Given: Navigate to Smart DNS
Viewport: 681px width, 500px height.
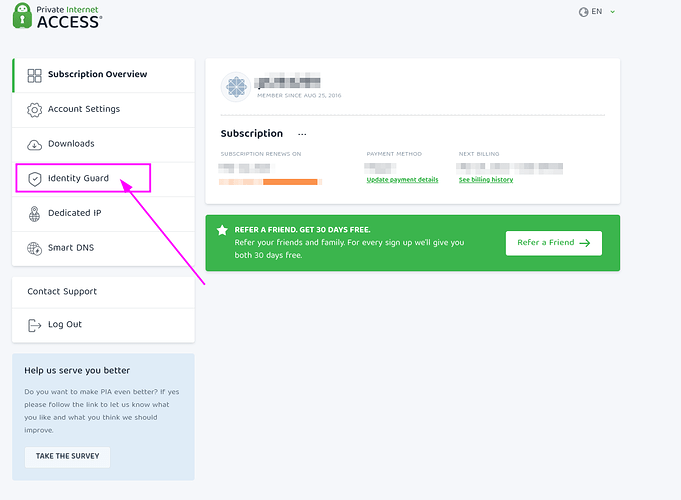Looking at the screenshot, I should click(x=103, y=248).
